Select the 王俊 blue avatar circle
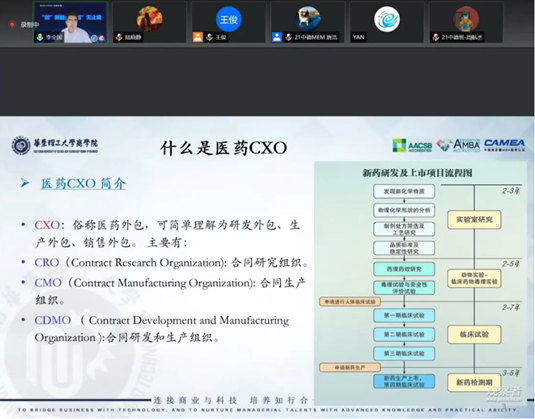 point(229,19)
